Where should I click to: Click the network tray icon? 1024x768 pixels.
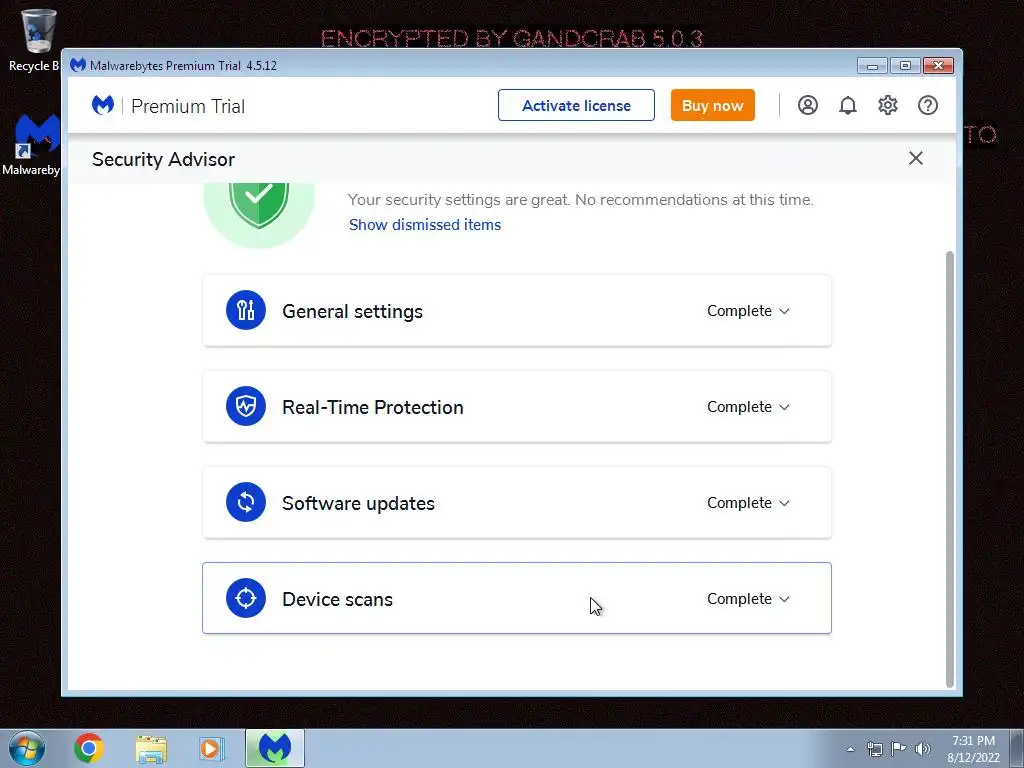[874, 749]
